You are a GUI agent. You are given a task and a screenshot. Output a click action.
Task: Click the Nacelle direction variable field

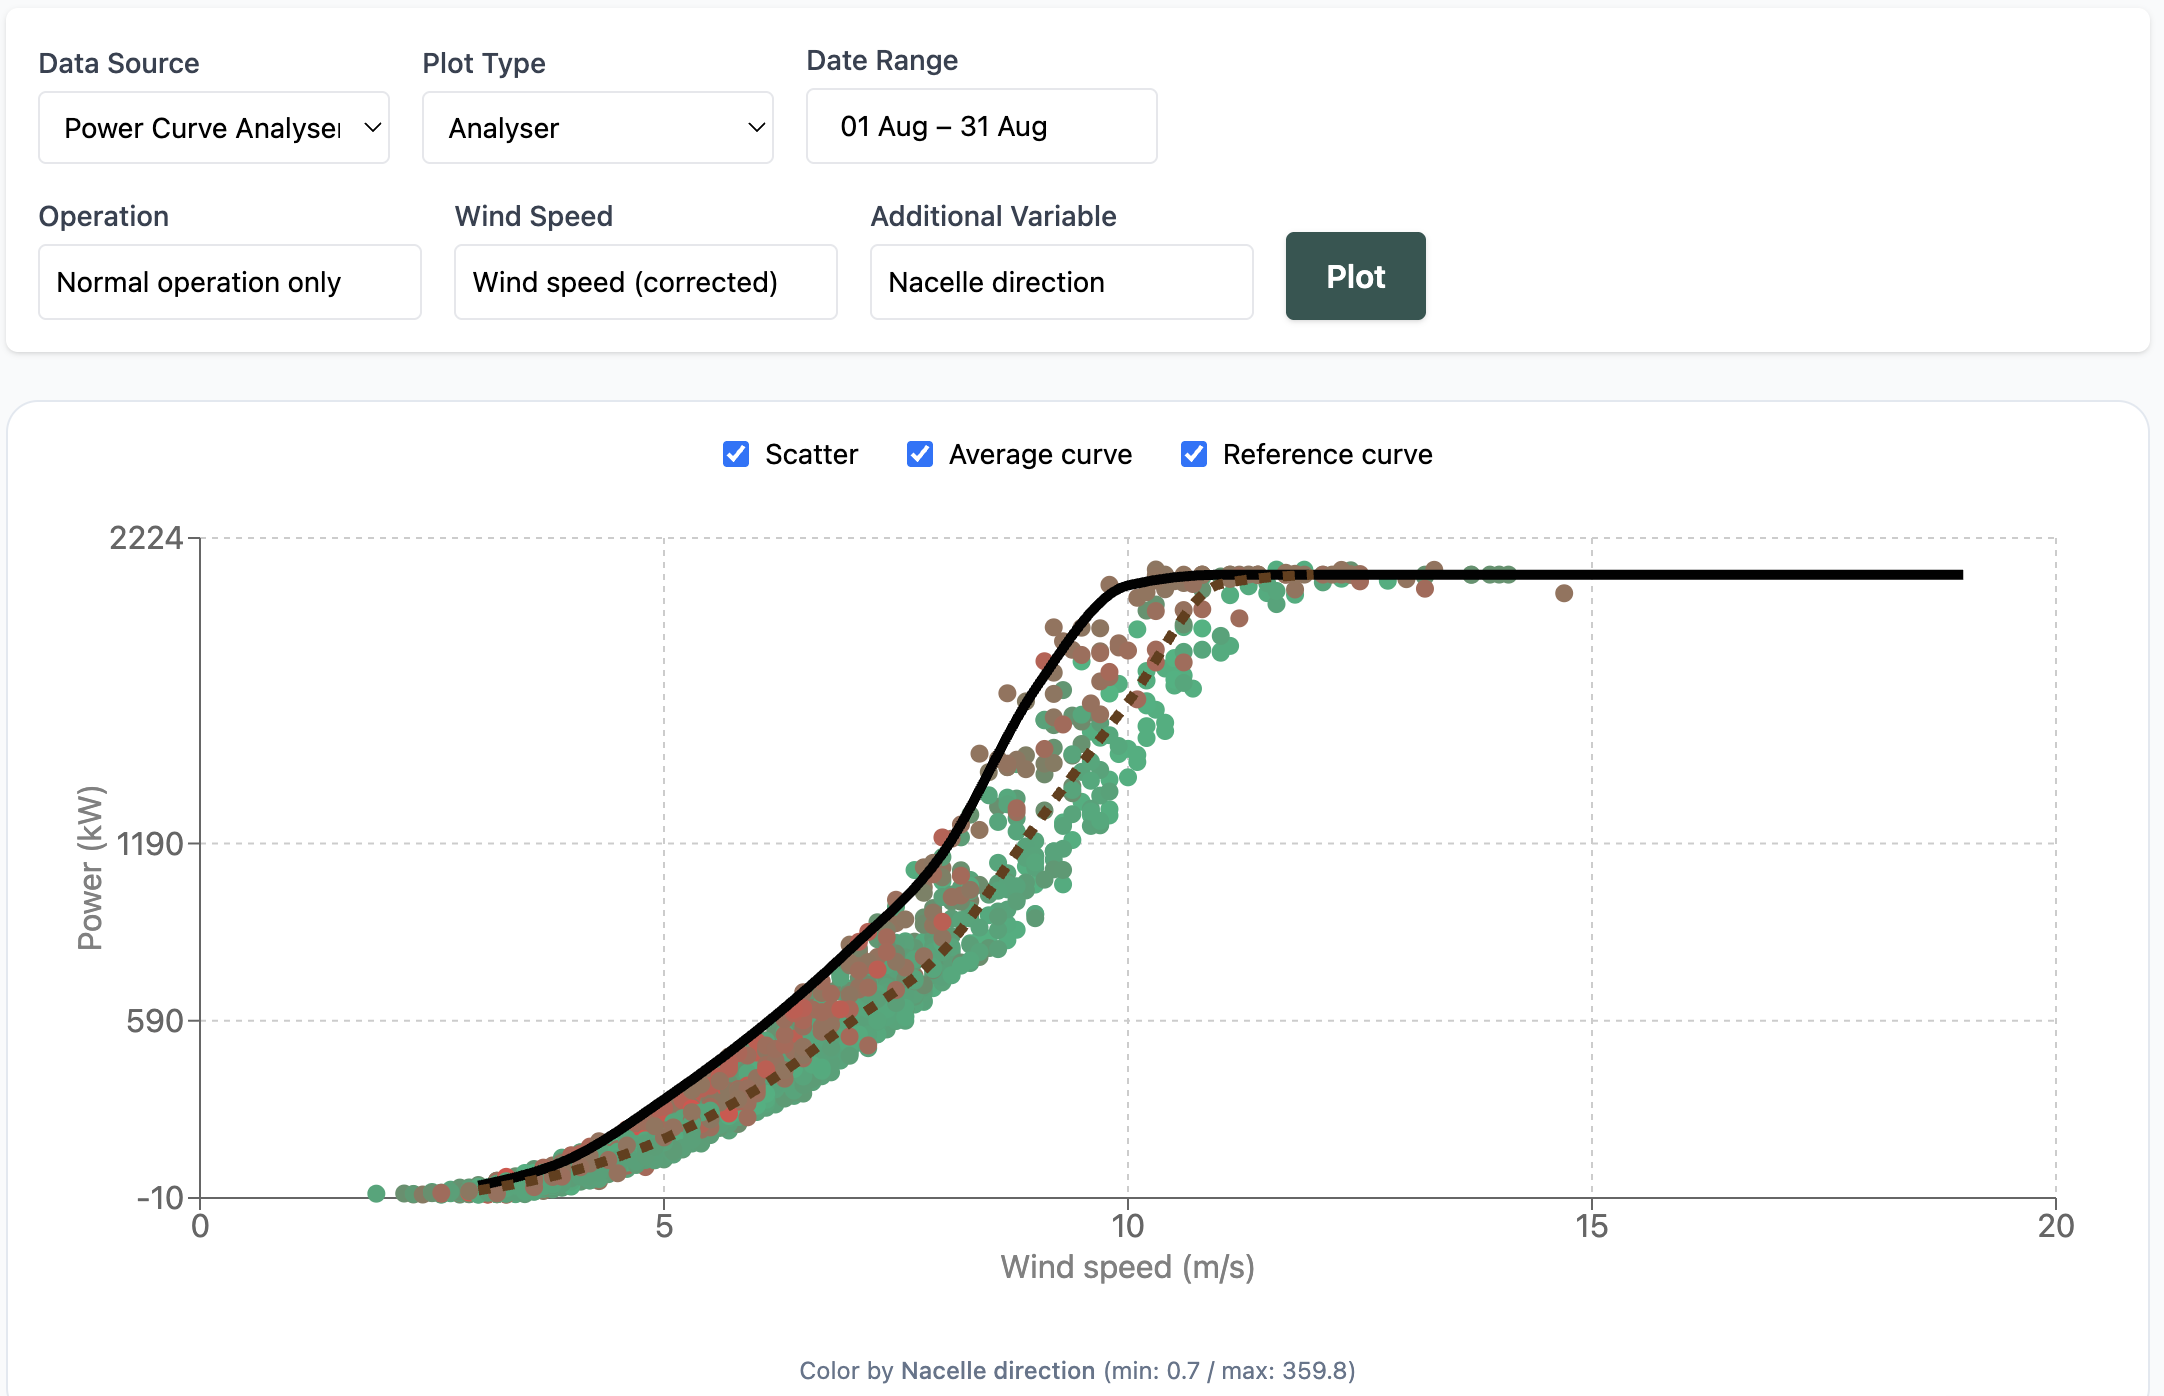1061,282
